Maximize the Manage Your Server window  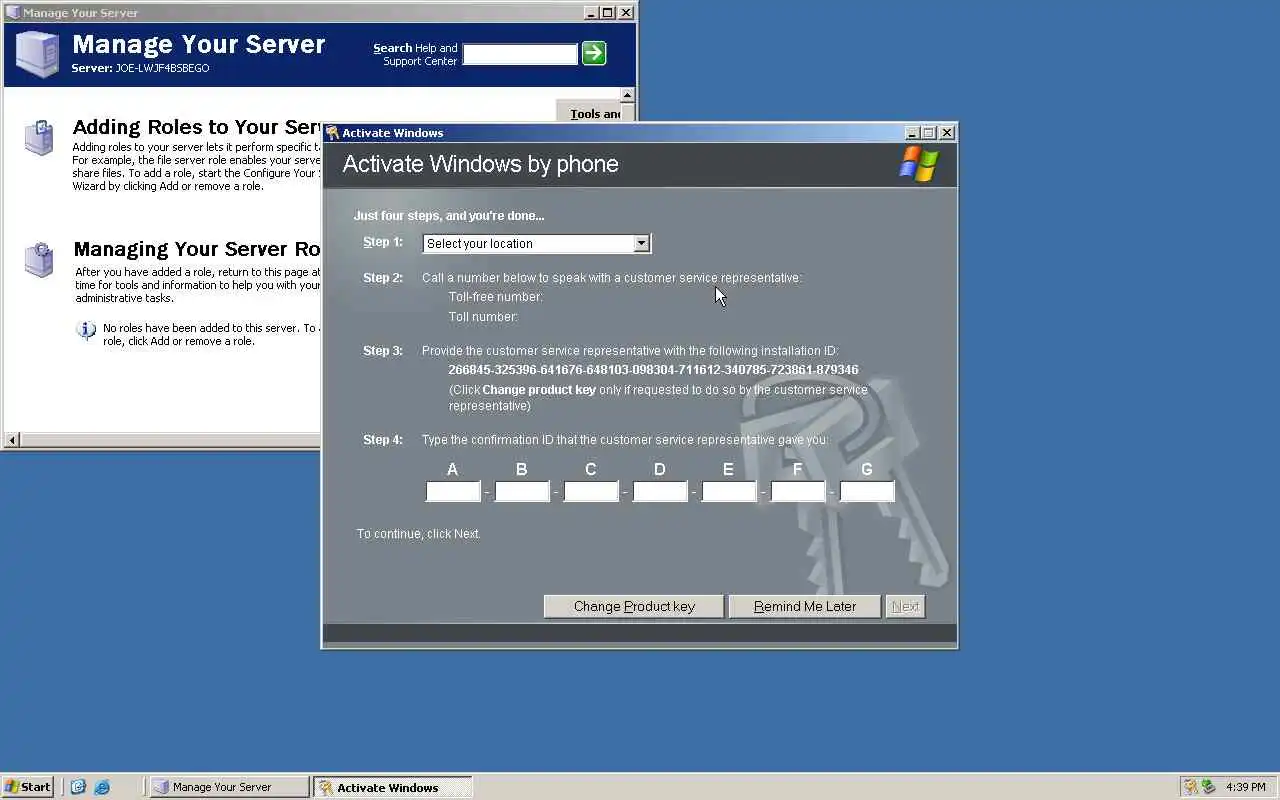pos(608,13)
